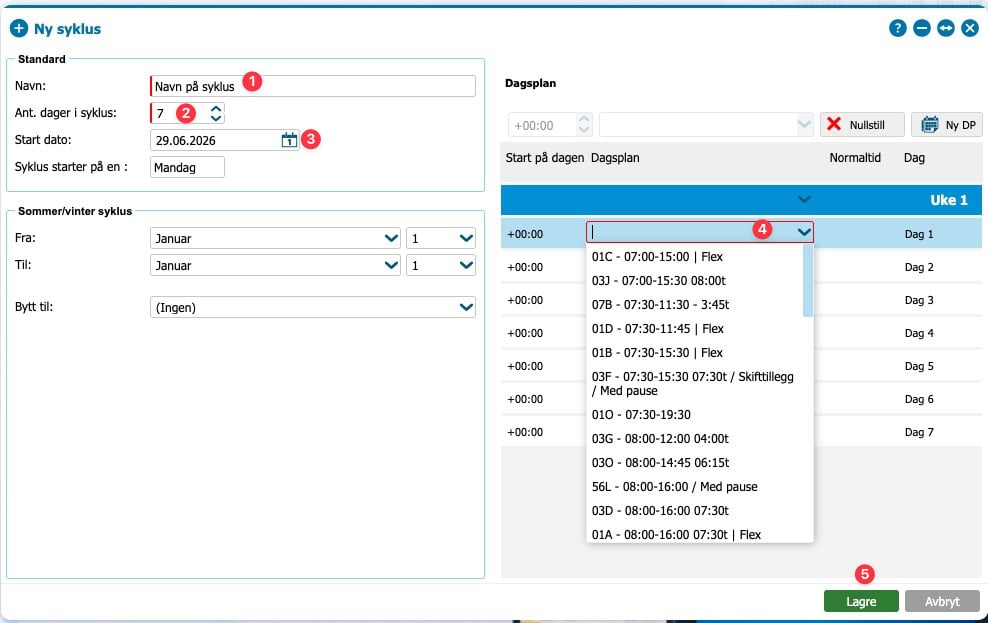Open the Til month dropdown
This screenshot has height=623, width=988.
tap(275, 265)
